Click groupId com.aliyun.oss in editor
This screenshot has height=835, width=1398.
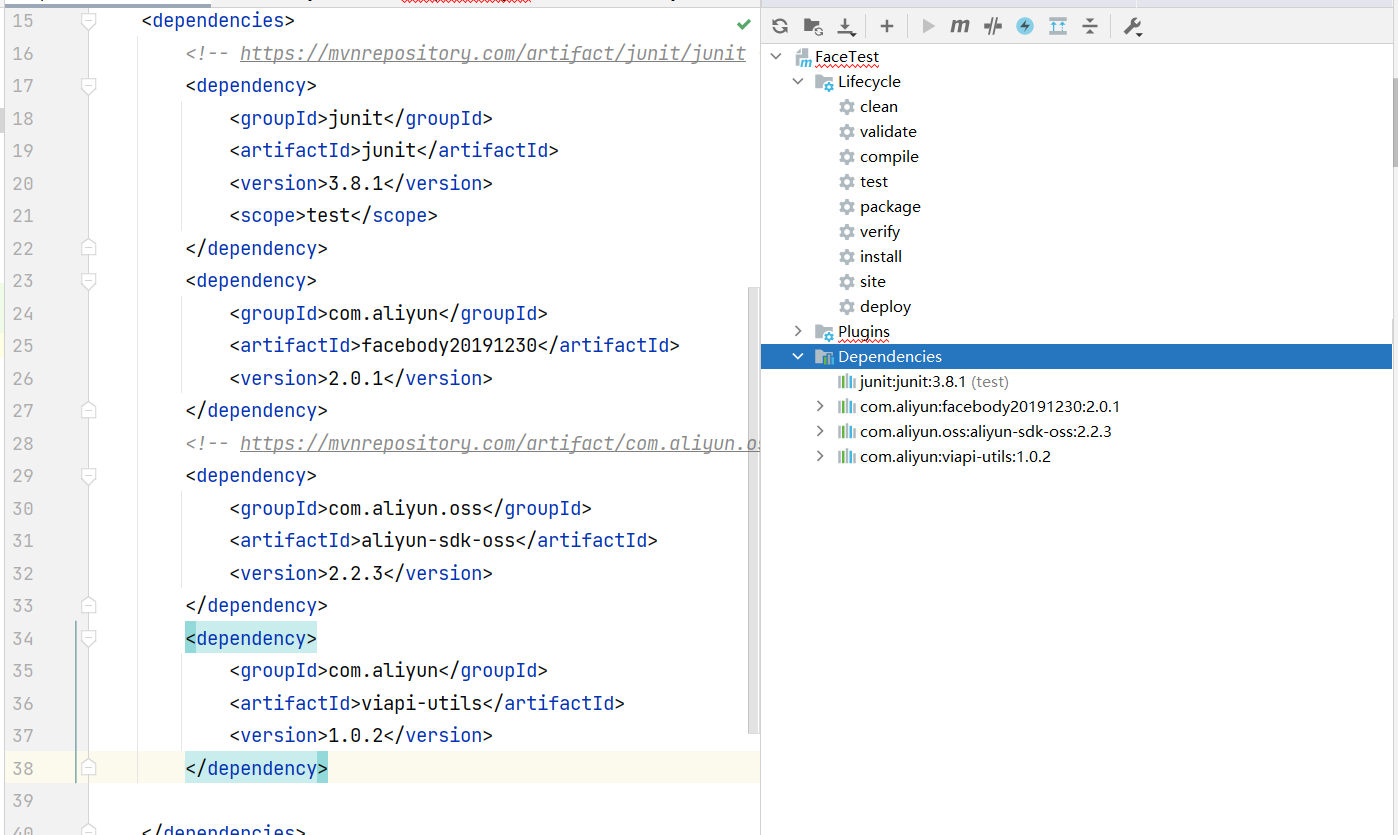click(405, 509)
